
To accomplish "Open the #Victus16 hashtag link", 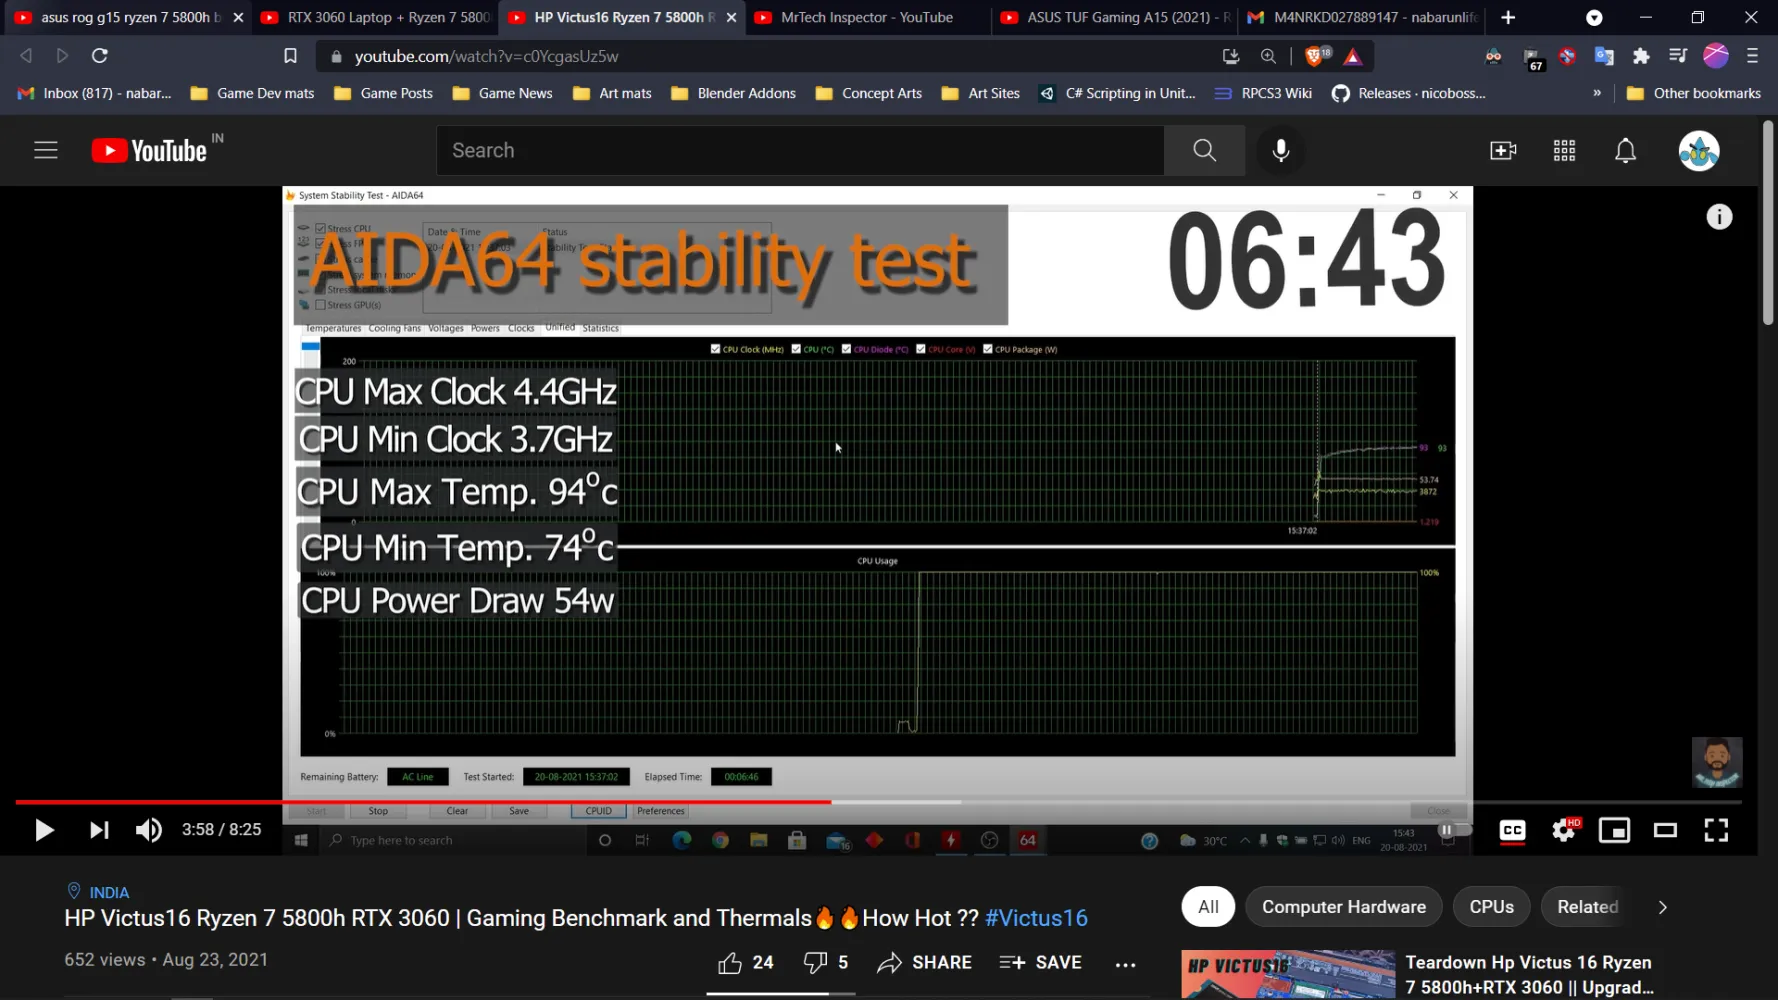I will click(1036, 918).
